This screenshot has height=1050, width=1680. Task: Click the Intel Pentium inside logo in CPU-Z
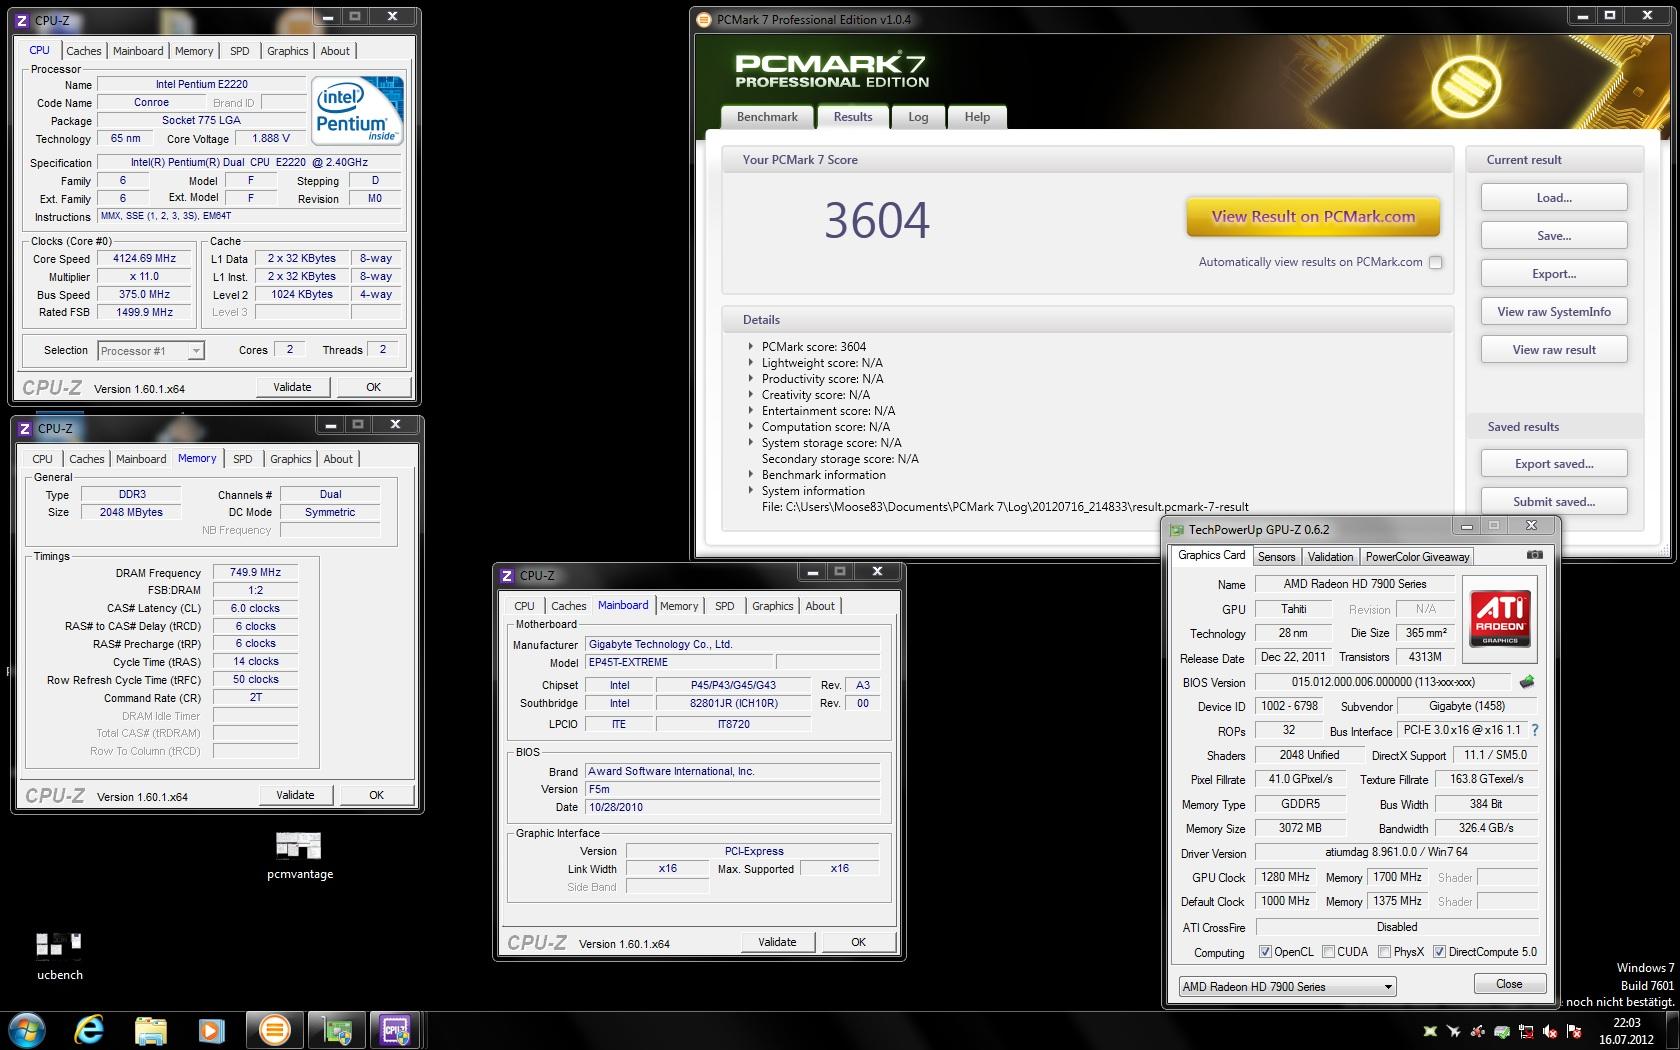tap(357, 112)
